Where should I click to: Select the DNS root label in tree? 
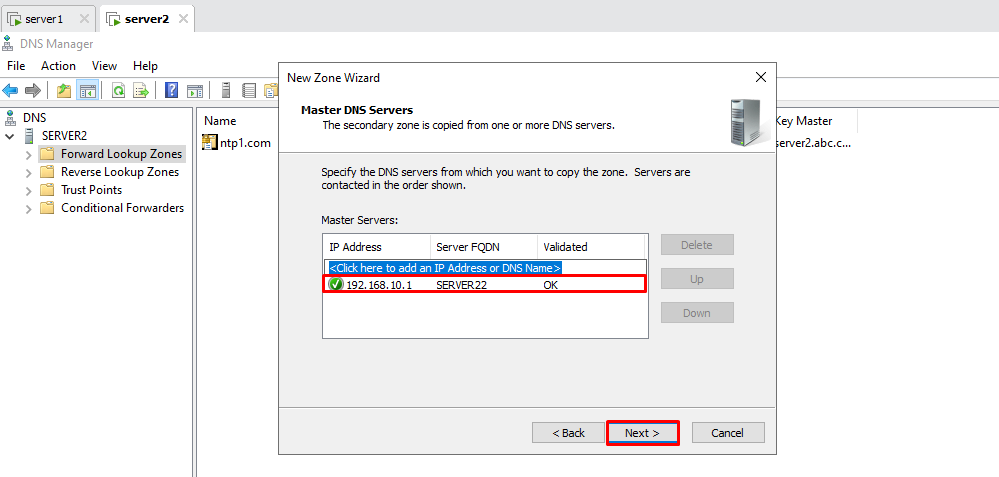34,117
